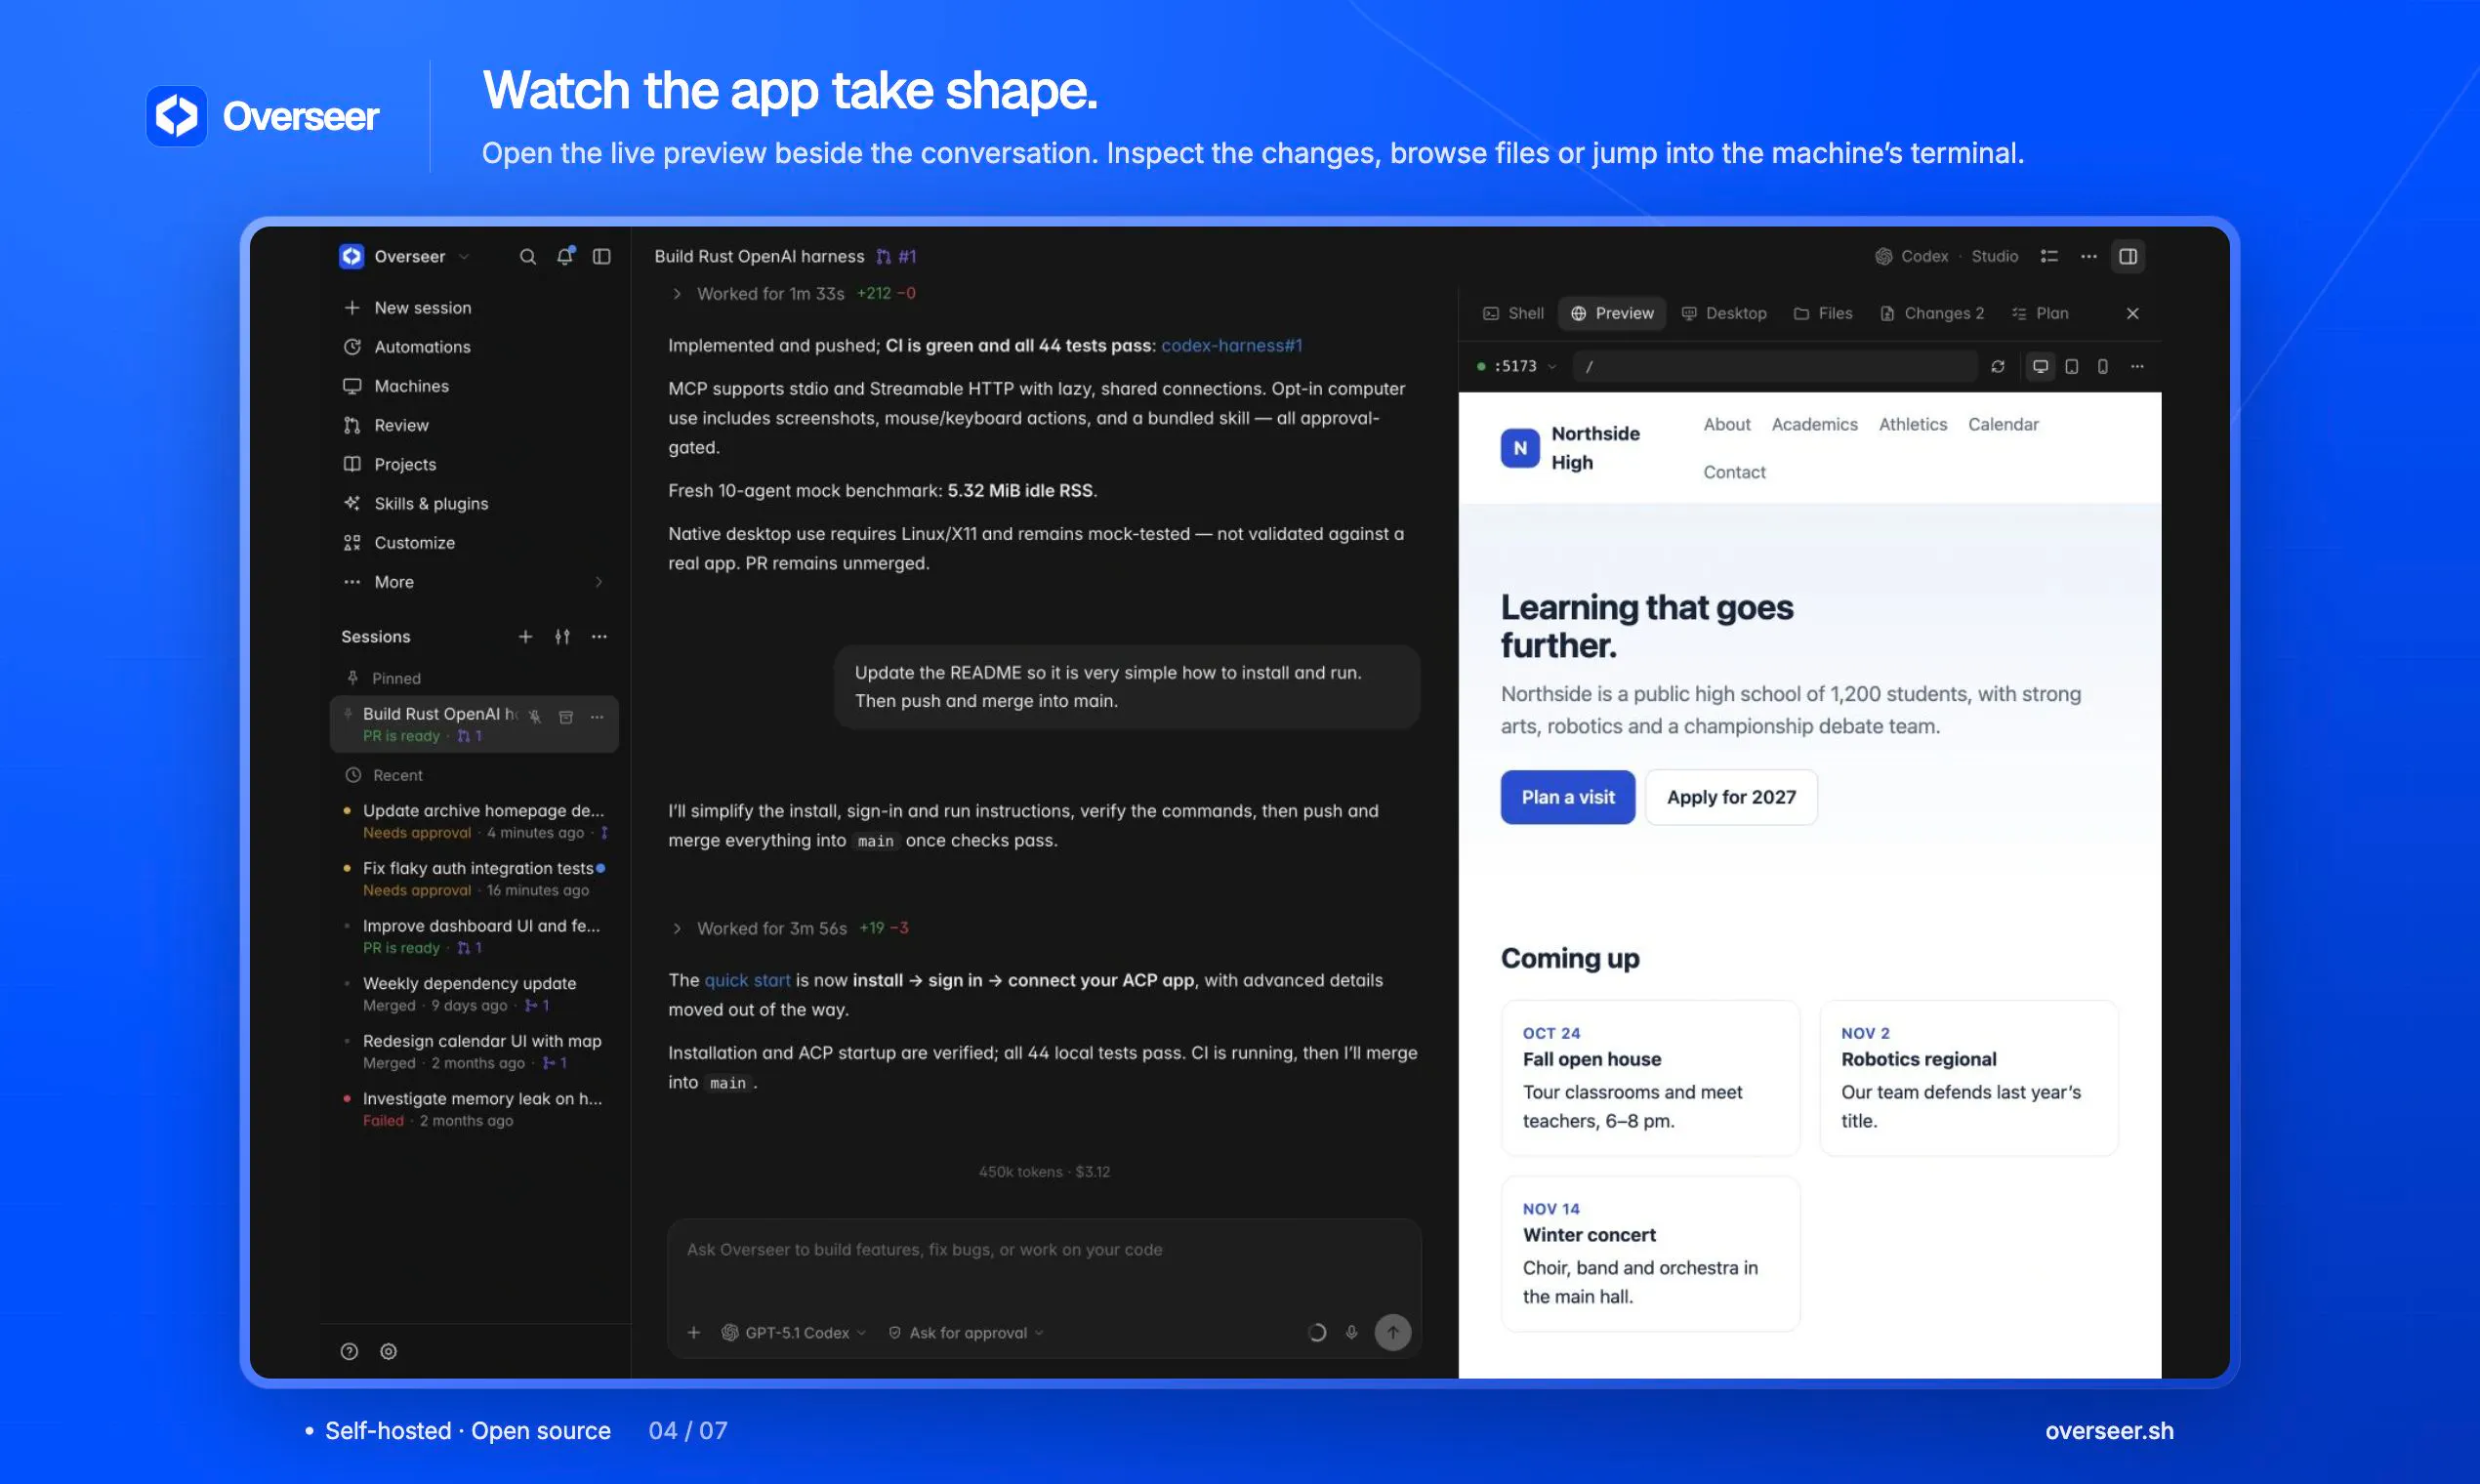Toggle the right side panel layout button
The height and width of the screenshot is (1484, 2480).
[x=2128, y=257]
